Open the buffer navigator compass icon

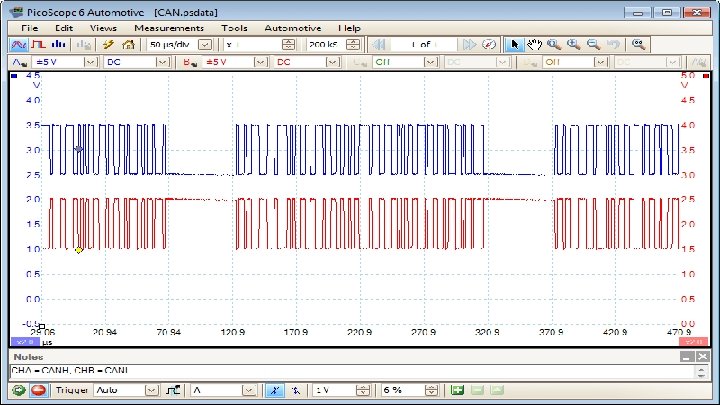tap(488, 45)
